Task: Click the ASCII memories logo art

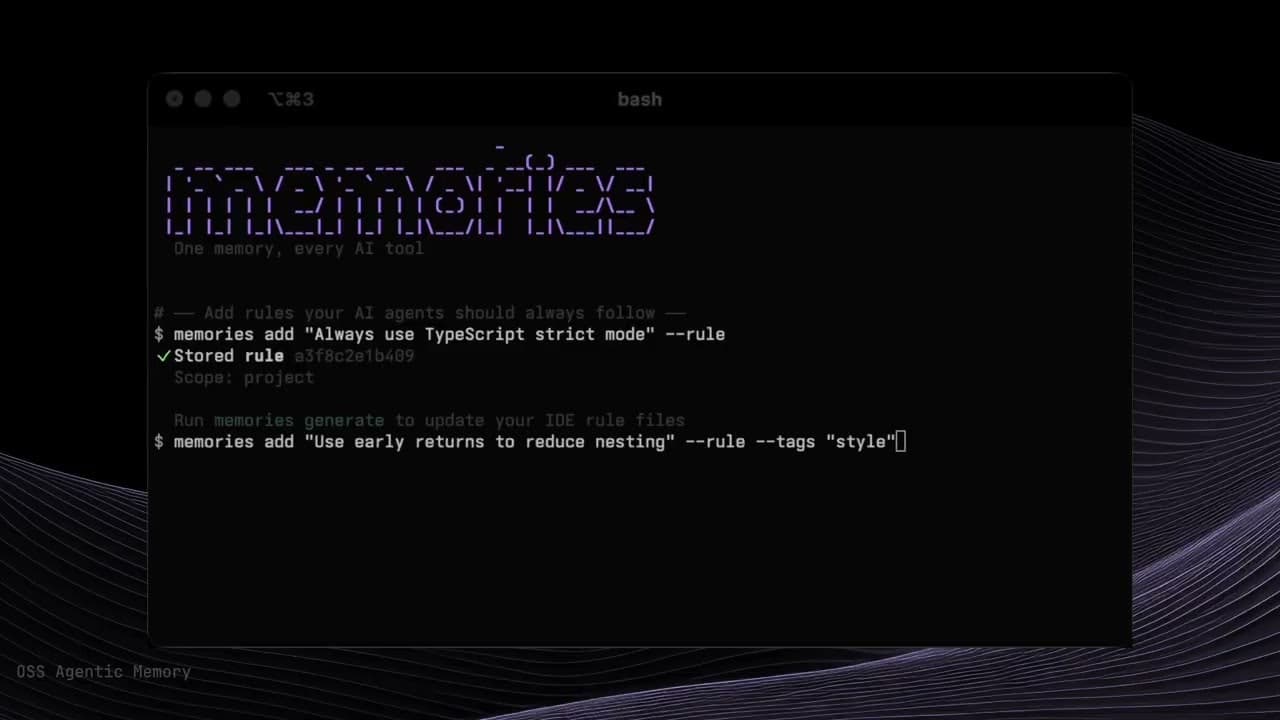Action: pyautogui.click(x=410, y=195)
